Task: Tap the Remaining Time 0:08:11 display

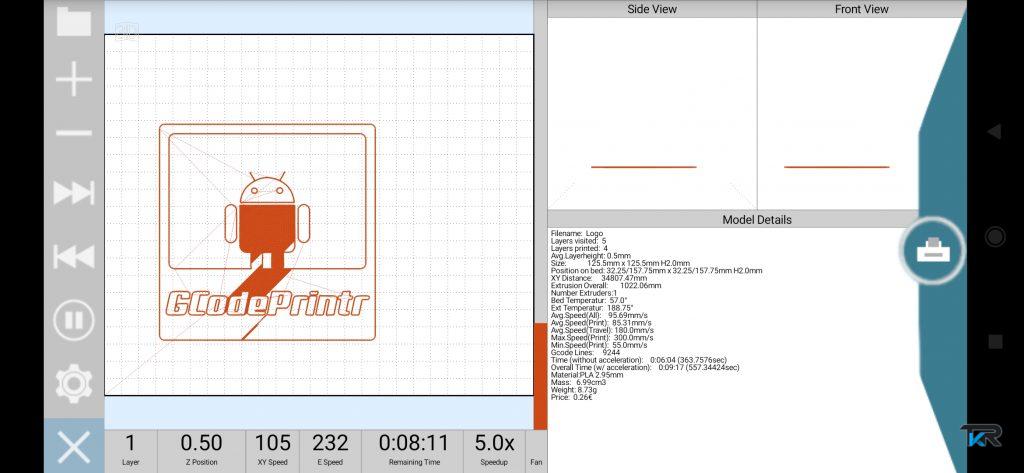Action: pos(413,450)
